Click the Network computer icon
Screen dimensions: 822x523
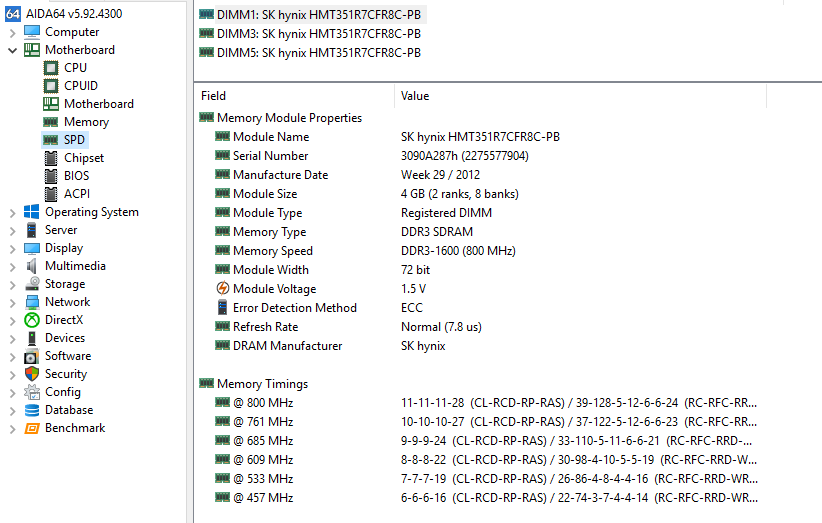tap(31, 302)
